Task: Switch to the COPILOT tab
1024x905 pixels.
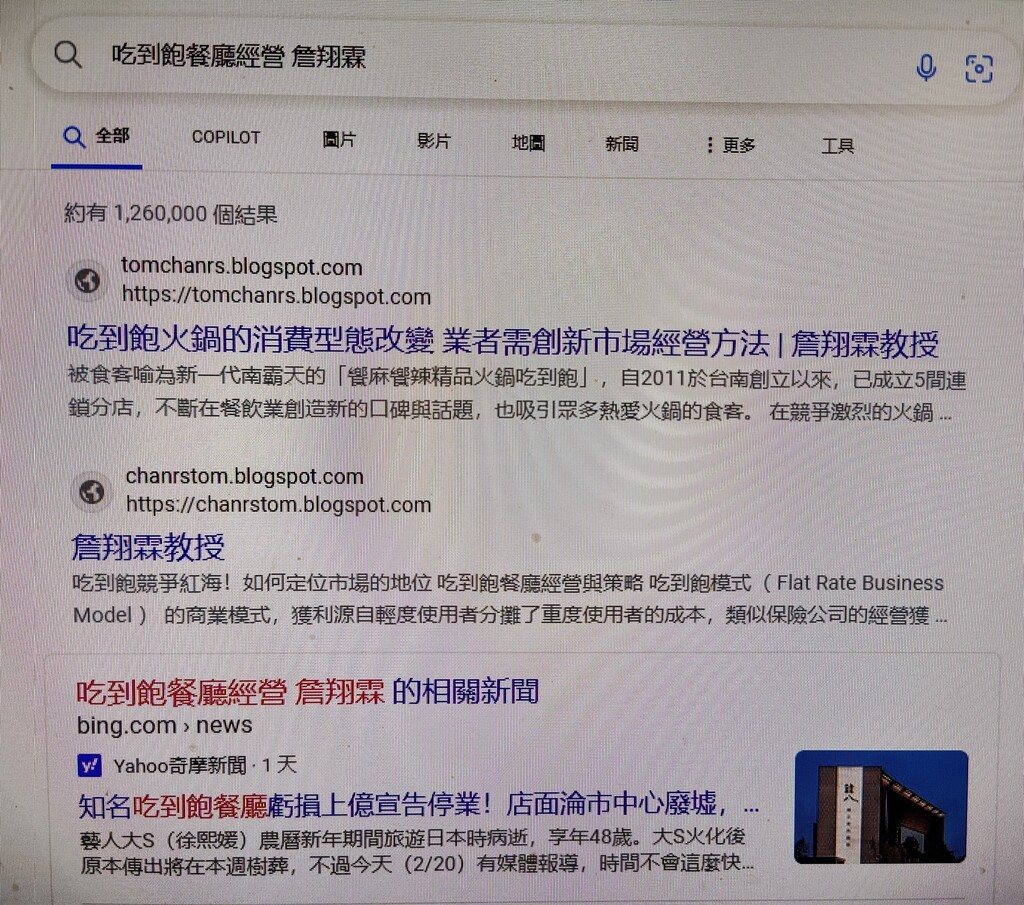Action: click(x=226, y=137)
